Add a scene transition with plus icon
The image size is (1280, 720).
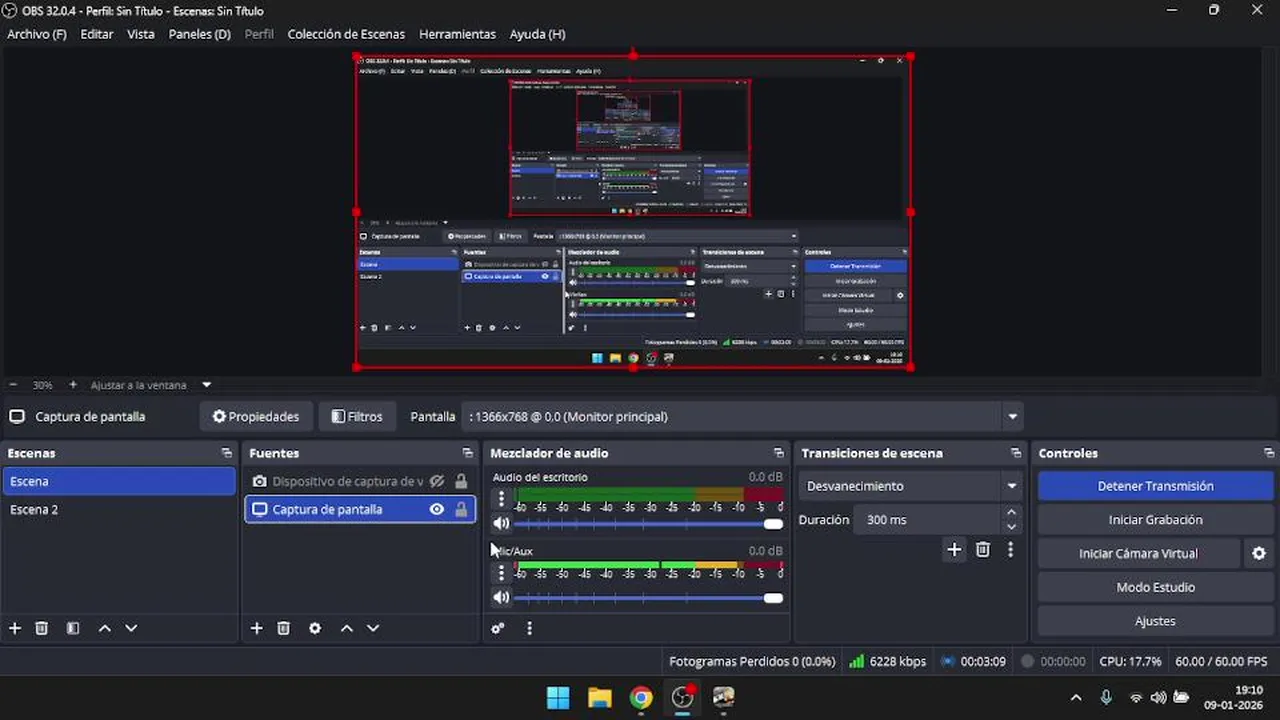[954, 549]
